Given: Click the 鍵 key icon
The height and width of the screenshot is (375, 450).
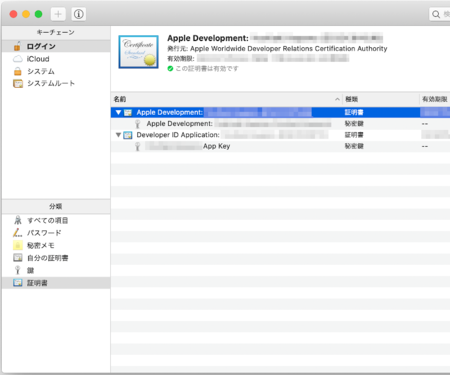Looking at the screenshot, I should (x=18, y=270).
